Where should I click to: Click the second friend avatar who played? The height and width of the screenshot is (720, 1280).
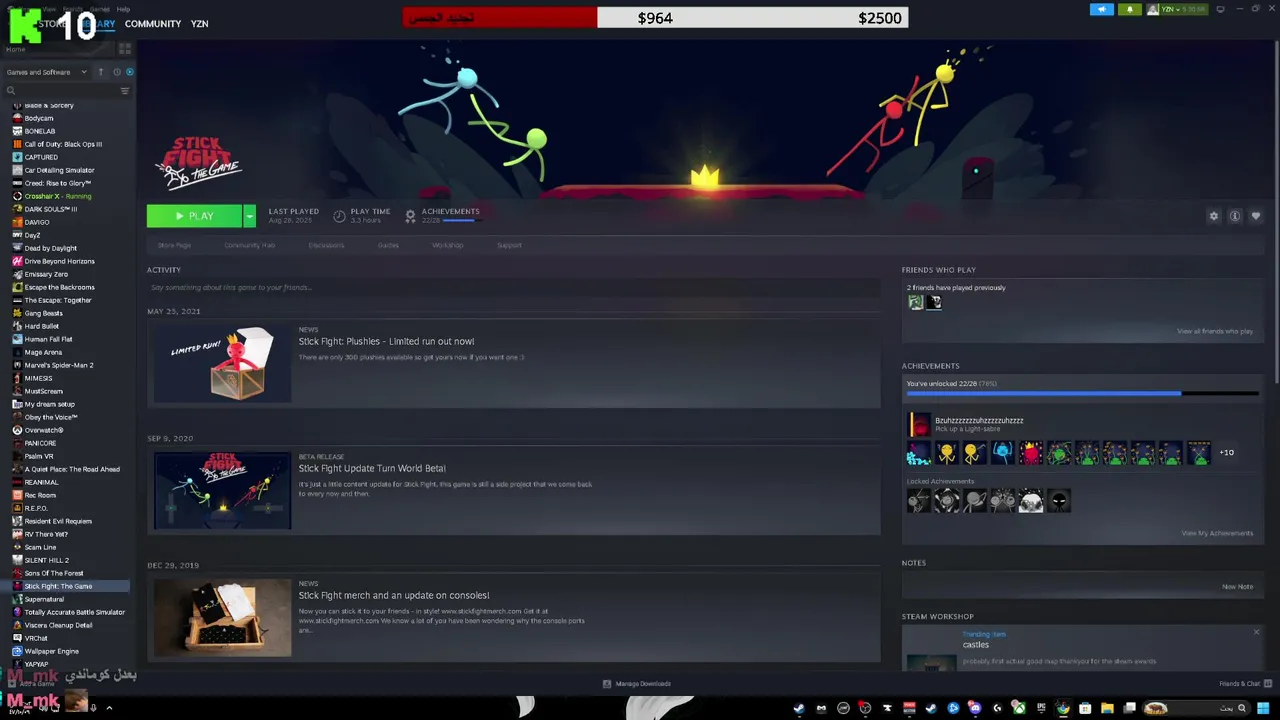point(934,302)
